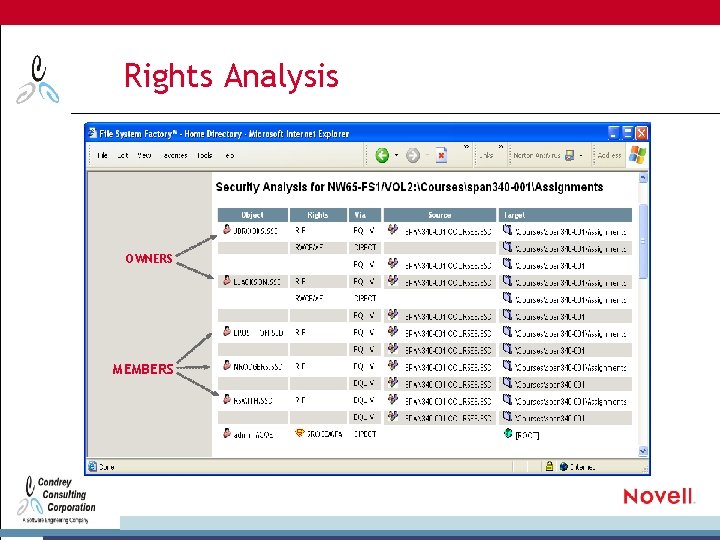Screen dimensions: 720x540
Task: Click the supervisor rights icon in admin row
Action: point(300,433)
